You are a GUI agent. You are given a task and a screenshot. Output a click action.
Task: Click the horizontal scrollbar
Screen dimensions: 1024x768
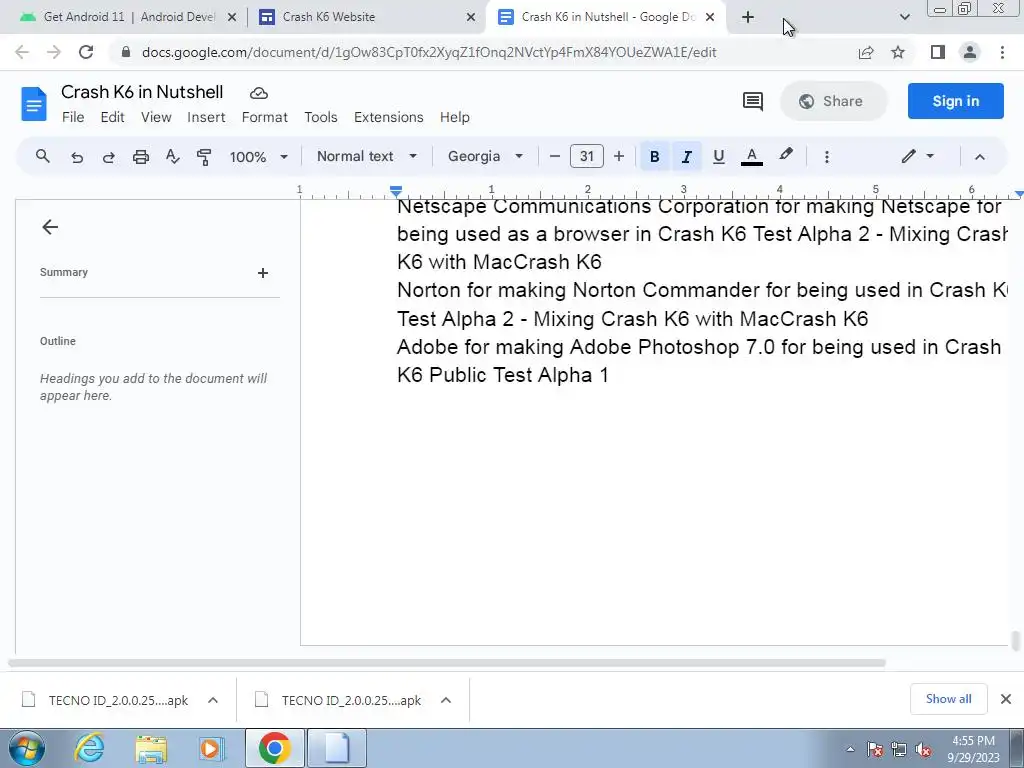[x=447, y=663]
